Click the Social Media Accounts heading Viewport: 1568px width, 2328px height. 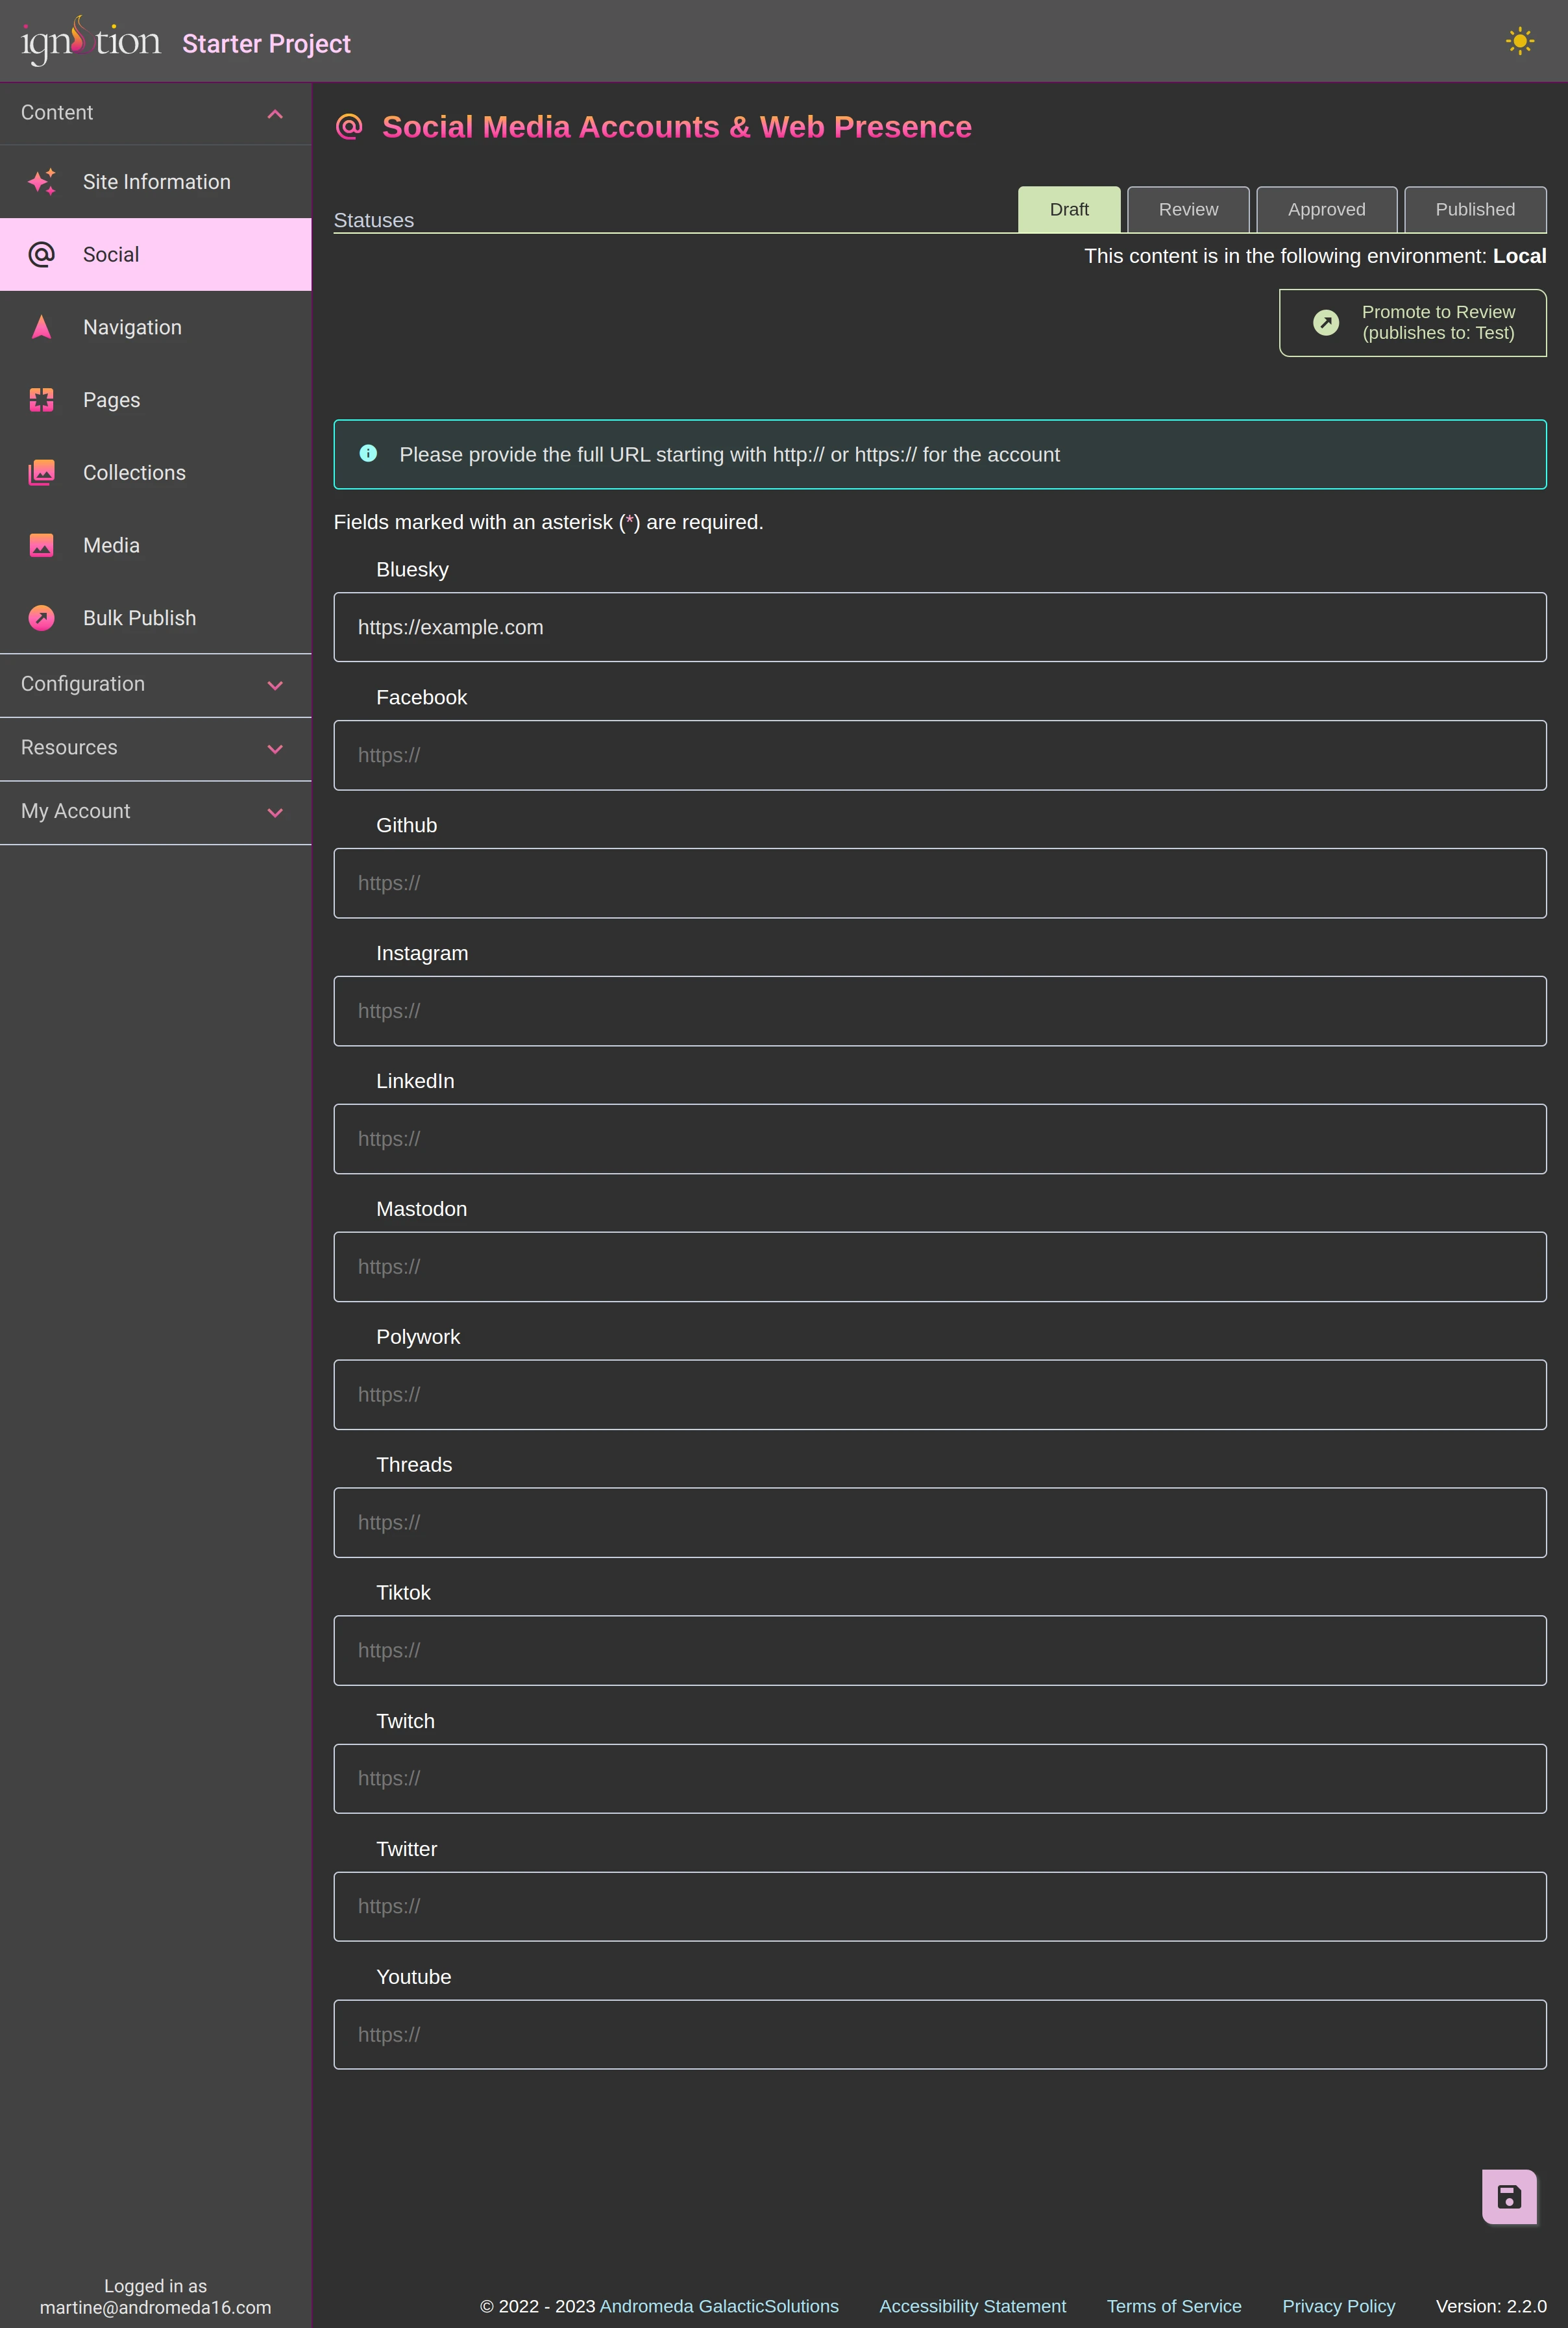[677, 127]
